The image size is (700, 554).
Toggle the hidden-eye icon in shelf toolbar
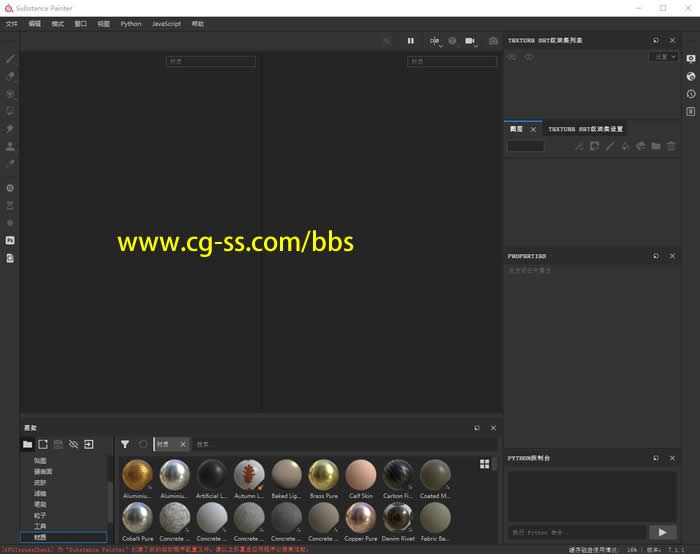73,444
